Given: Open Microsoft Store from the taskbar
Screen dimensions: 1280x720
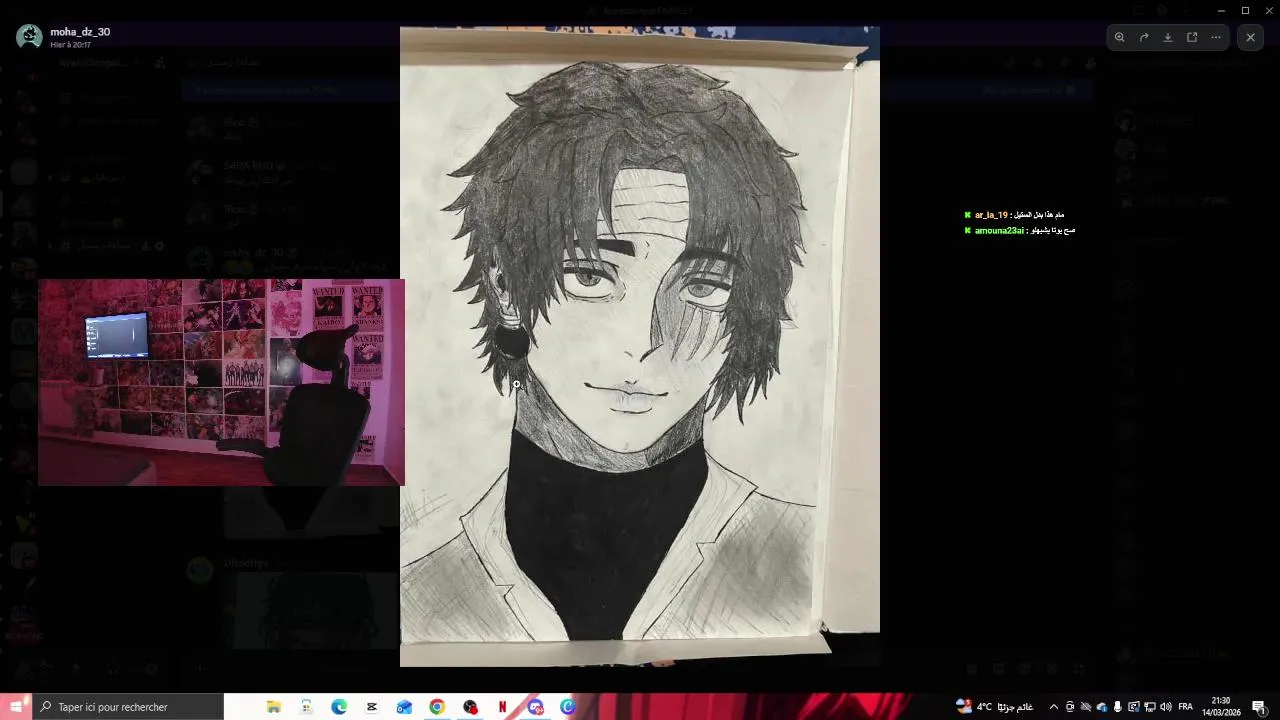Looking at the screenshot, I should point(306,707).
